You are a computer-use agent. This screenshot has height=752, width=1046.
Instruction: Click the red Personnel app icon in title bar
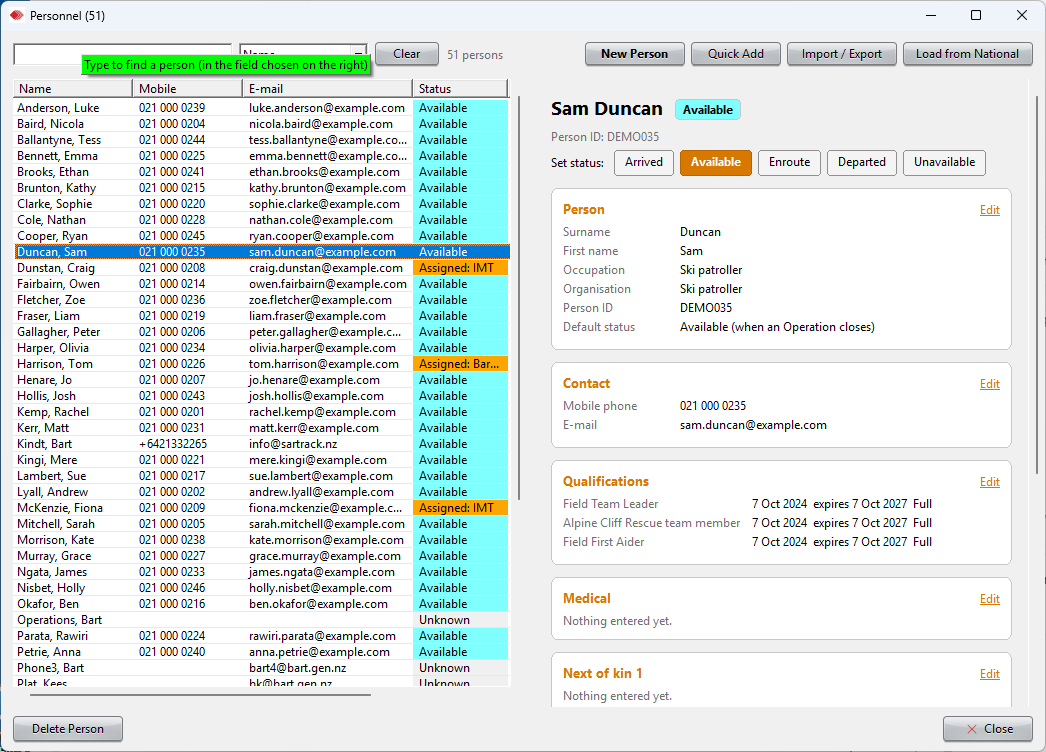pos(17,15)
